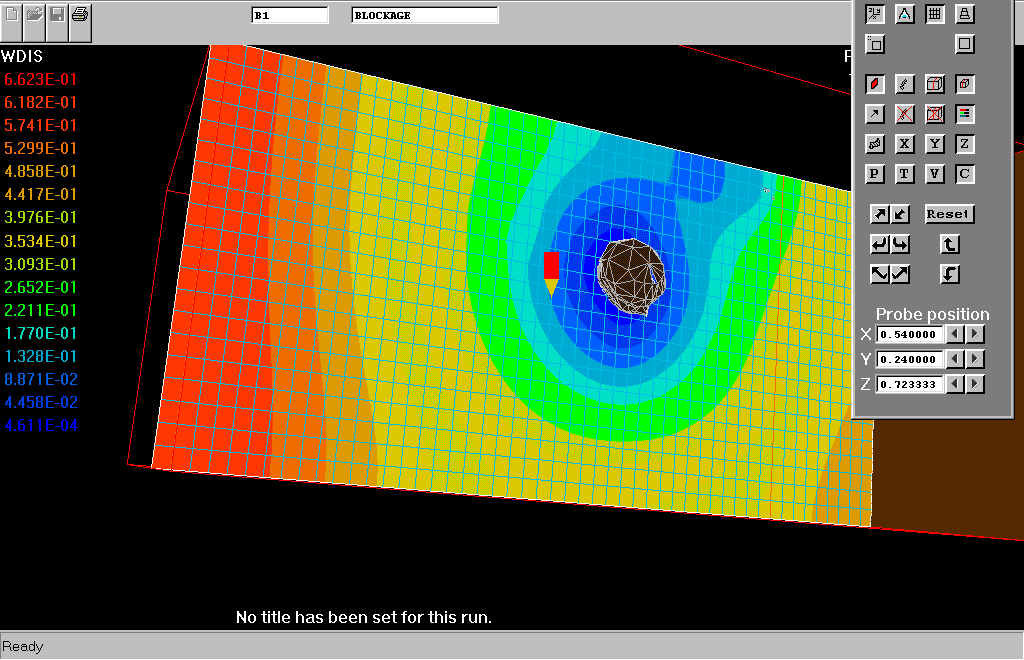The width and height of the screenshot is (1024, 660).
Task: Toggle the red contour plane icon
Action: (x=875, y=84)
